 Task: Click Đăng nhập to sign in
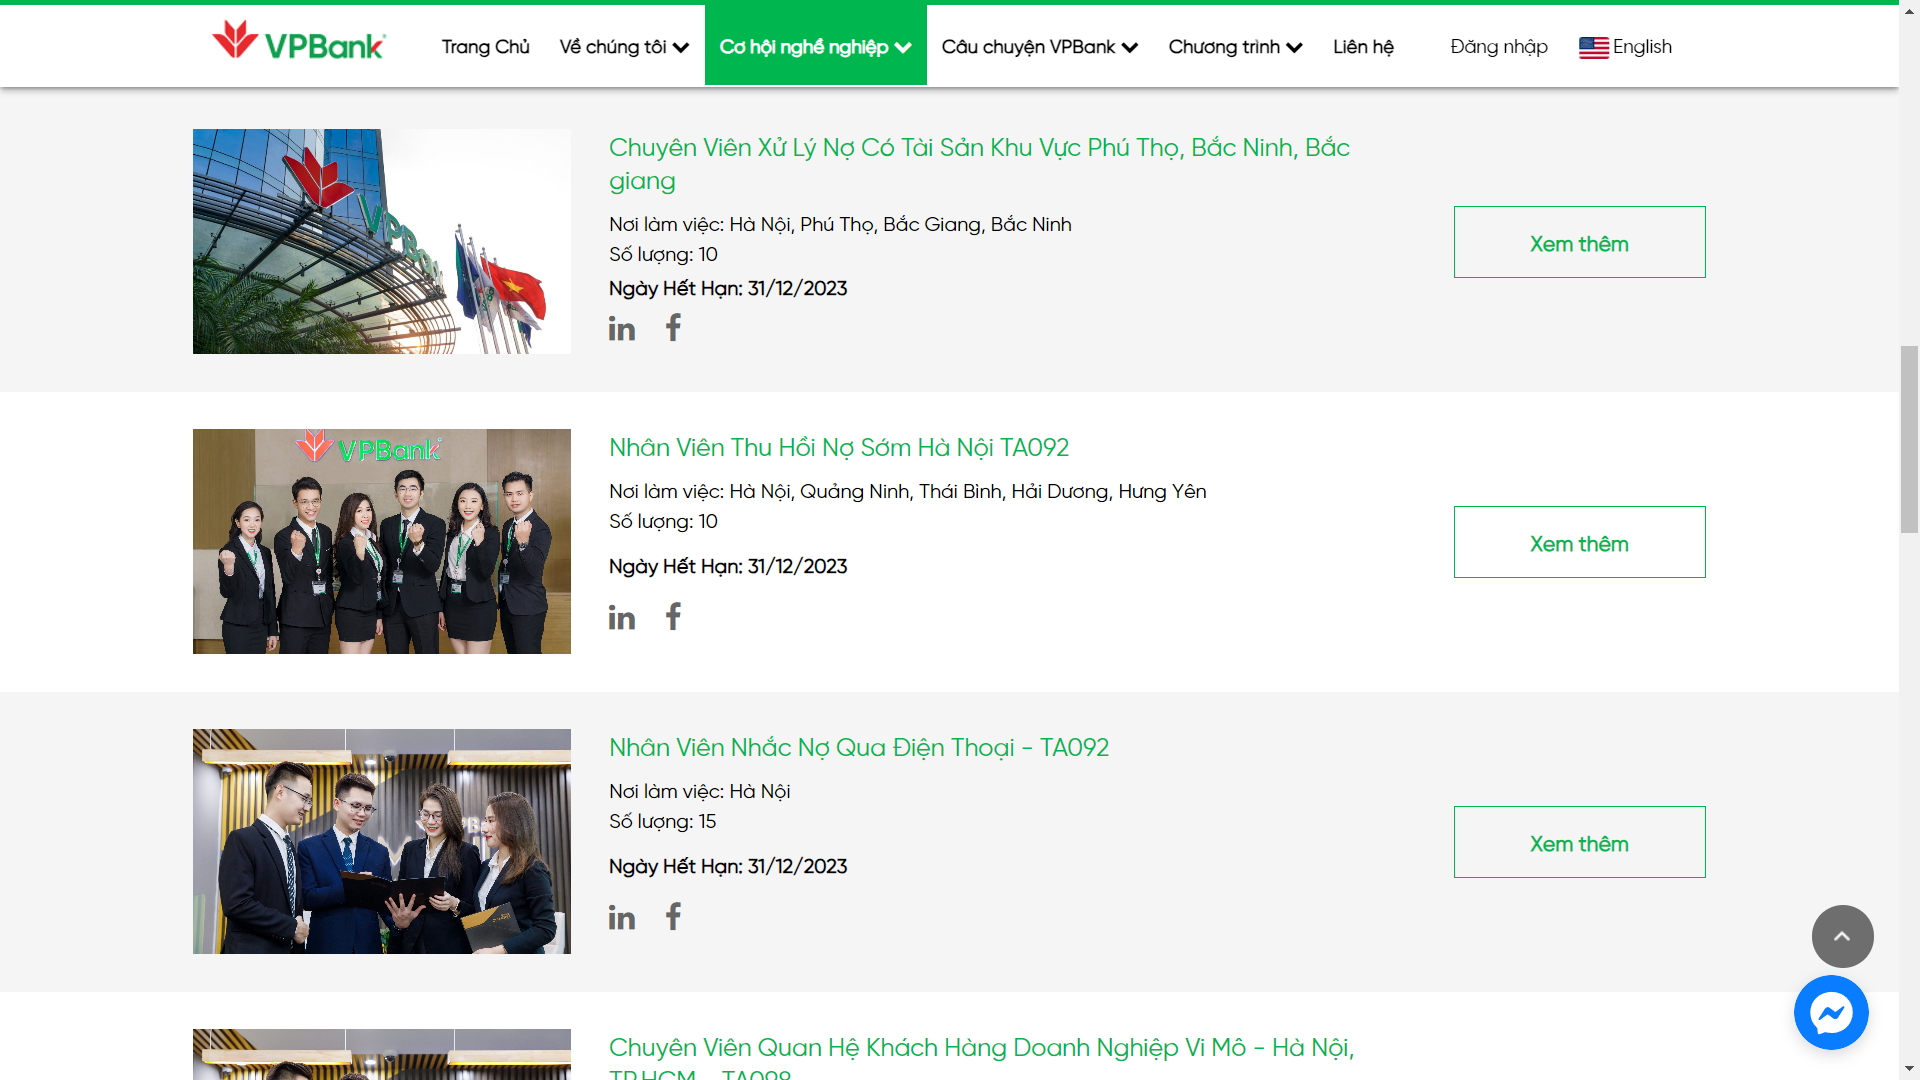(1499, 47)
